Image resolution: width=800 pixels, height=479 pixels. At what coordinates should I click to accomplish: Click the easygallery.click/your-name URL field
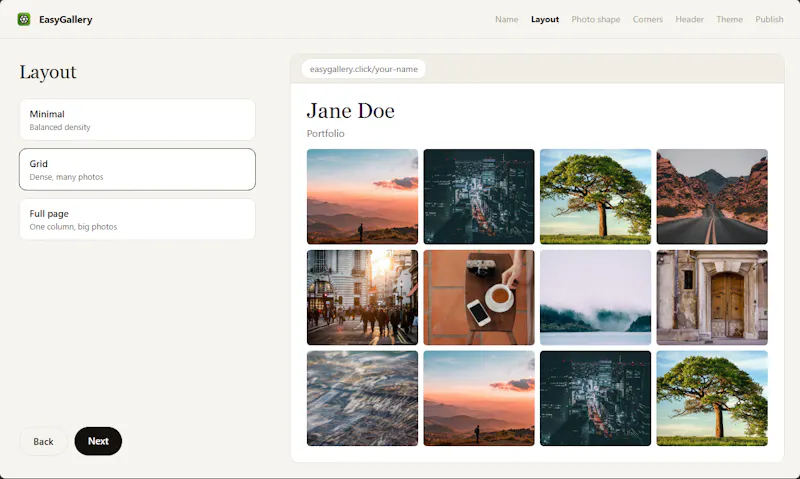coord(364,69)
